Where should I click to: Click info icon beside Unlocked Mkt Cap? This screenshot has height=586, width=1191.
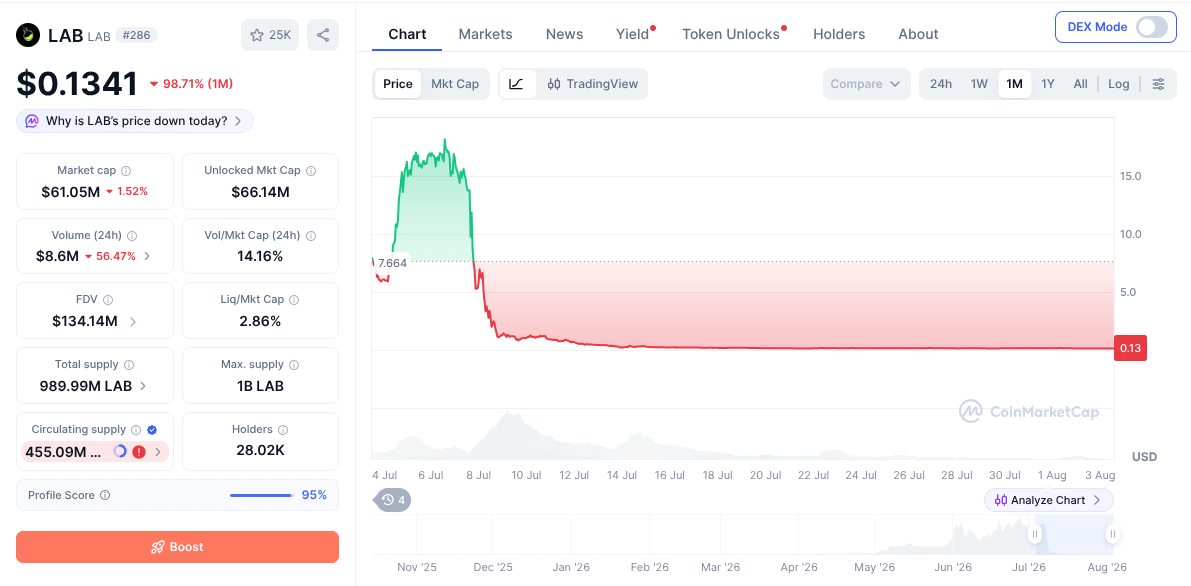click(x=311, y=171)
